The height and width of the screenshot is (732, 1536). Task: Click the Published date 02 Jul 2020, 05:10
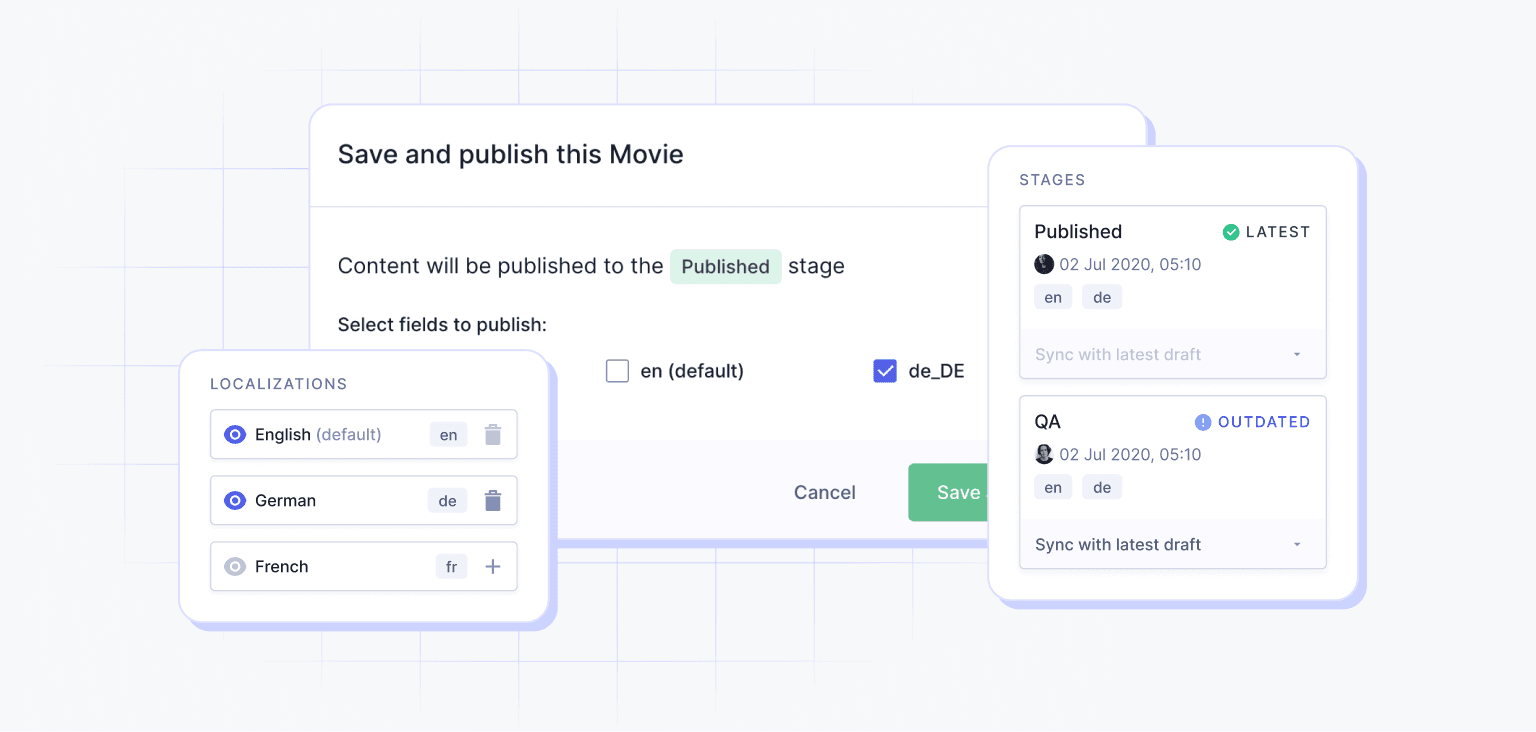pyautogui.click(x=1130, y=264)
